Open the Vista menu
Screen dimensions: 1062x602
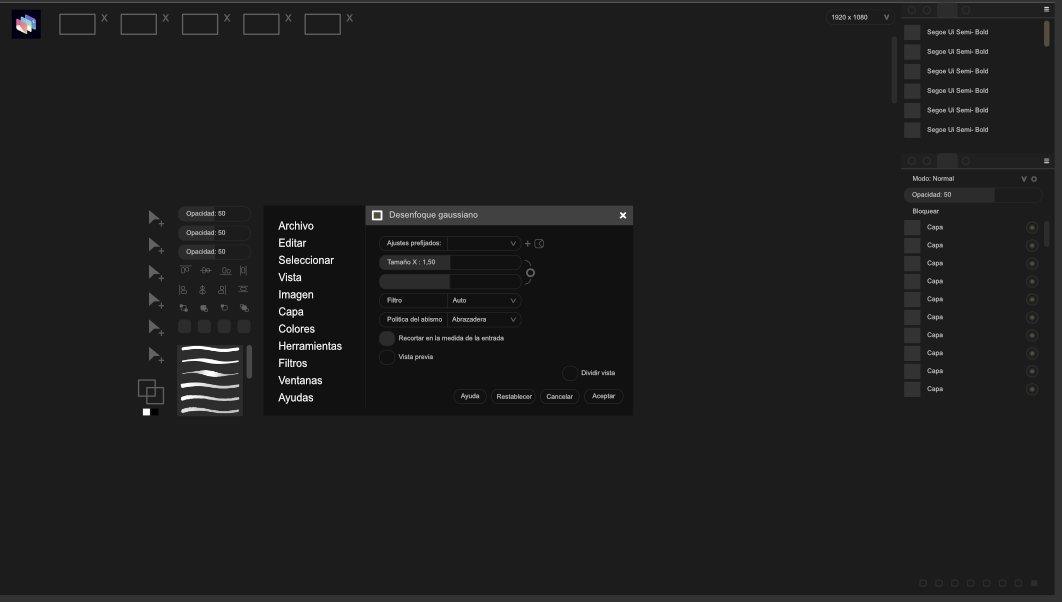point(290,278)
